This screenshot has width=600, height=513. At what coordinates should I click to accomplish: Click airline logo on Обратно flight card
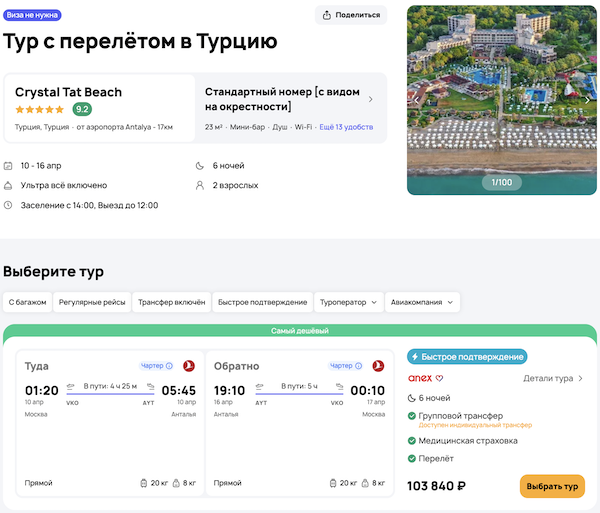(x=378, y=366)
